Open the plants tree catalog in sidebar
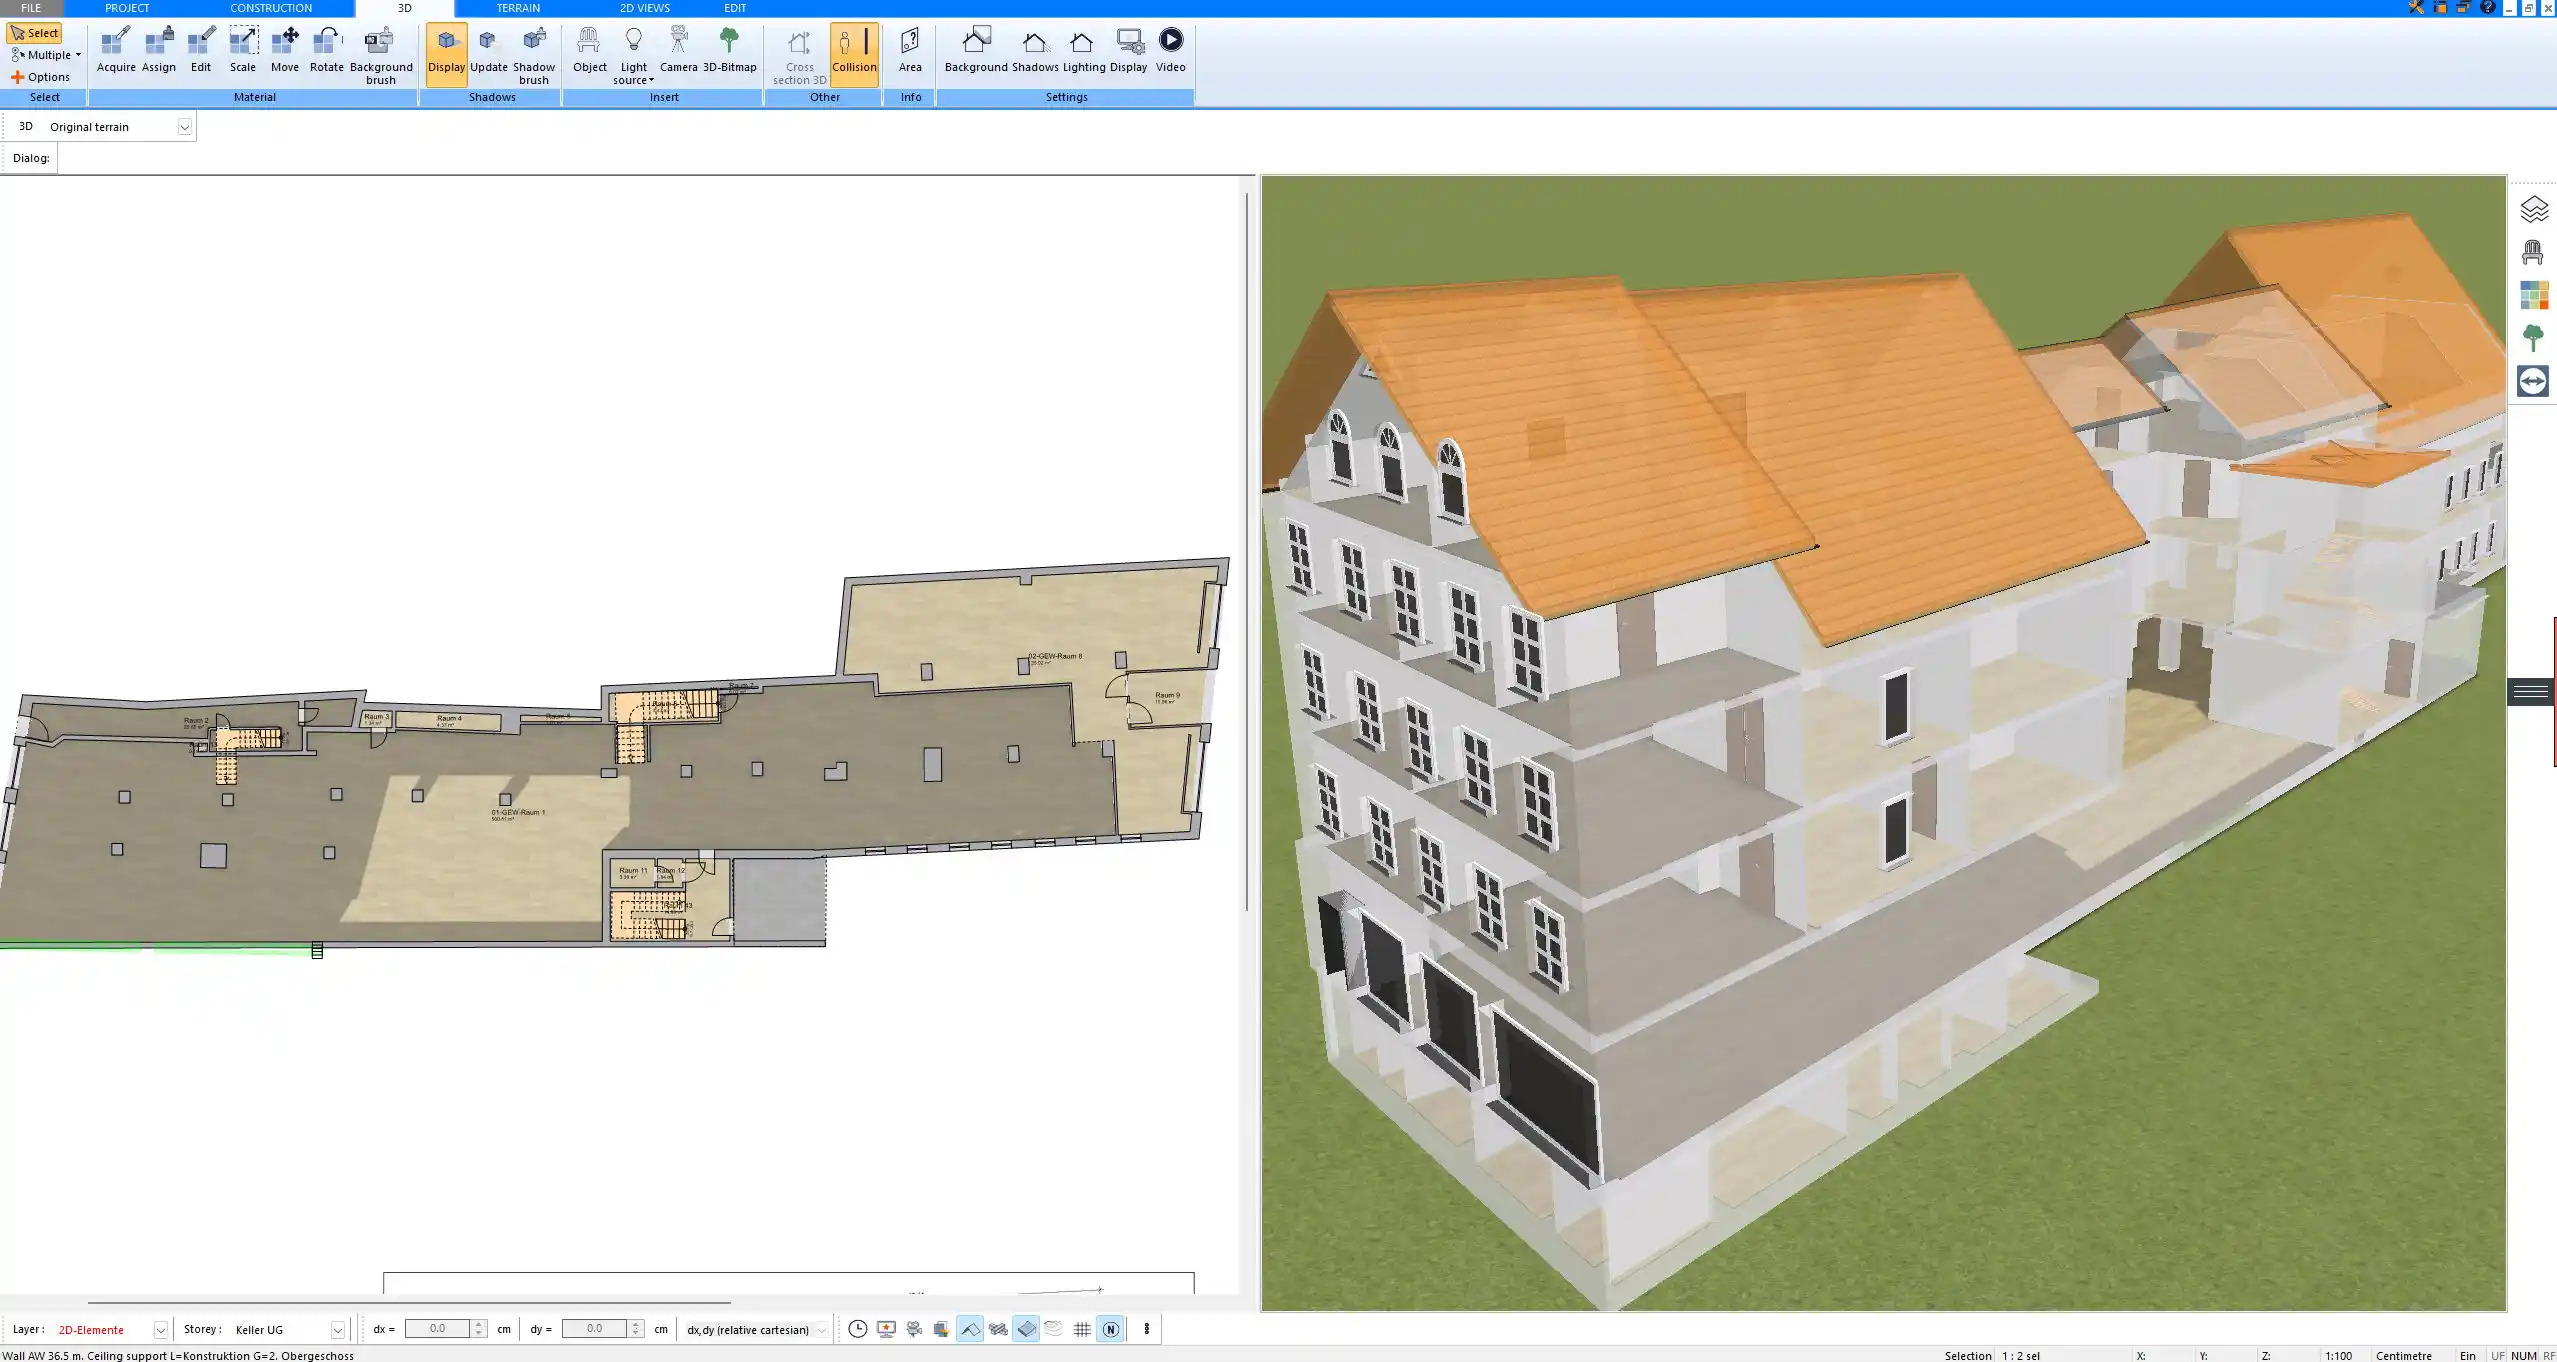 point(2533,338)
